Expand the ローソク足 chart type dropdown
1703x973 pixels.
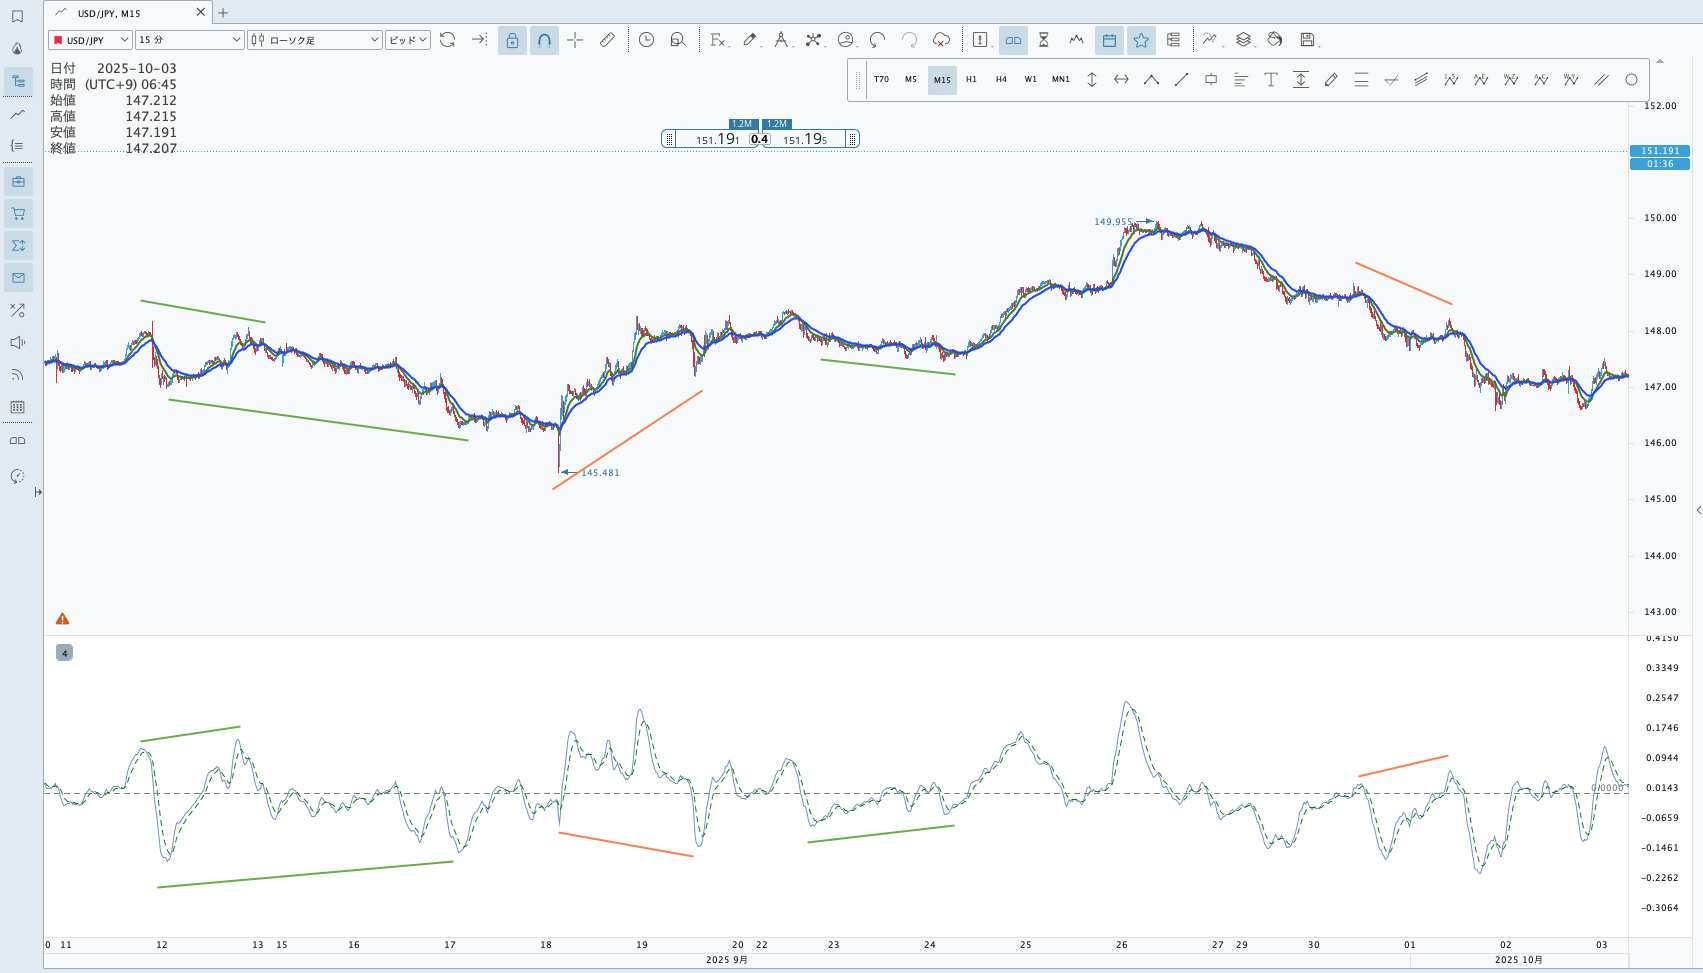pos(315,40)
